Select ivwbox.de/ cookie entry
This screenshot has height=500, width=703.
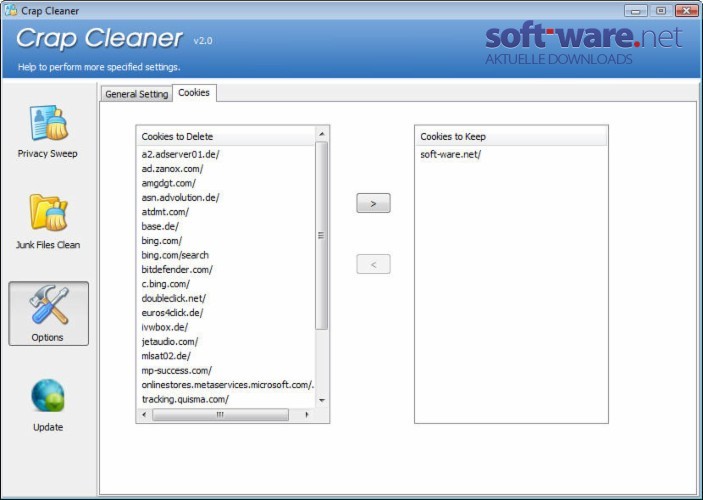pos(165,327)
